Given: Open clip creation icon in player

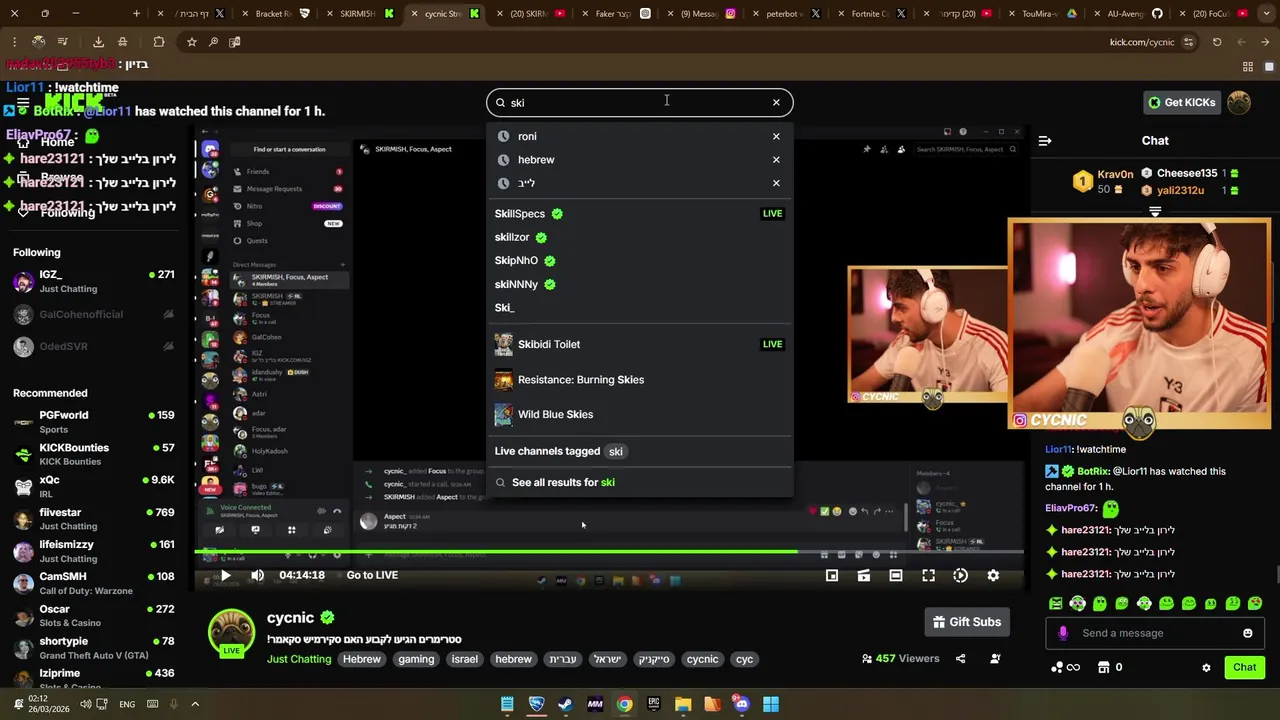Looking at the screenshot, I should [x=864, y=575].
